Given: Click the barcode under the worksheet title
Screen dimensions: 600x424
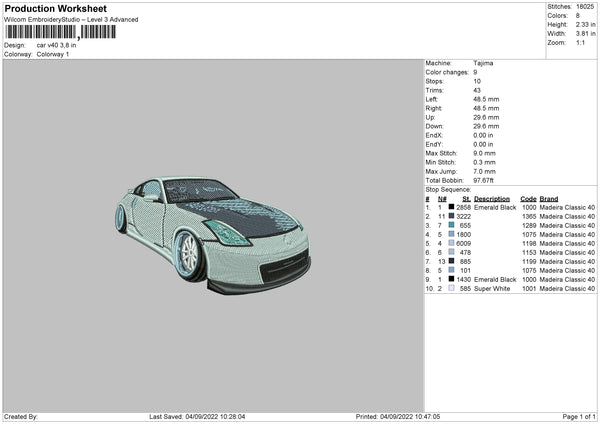Looking at the screenshot, I should point(60,32).
